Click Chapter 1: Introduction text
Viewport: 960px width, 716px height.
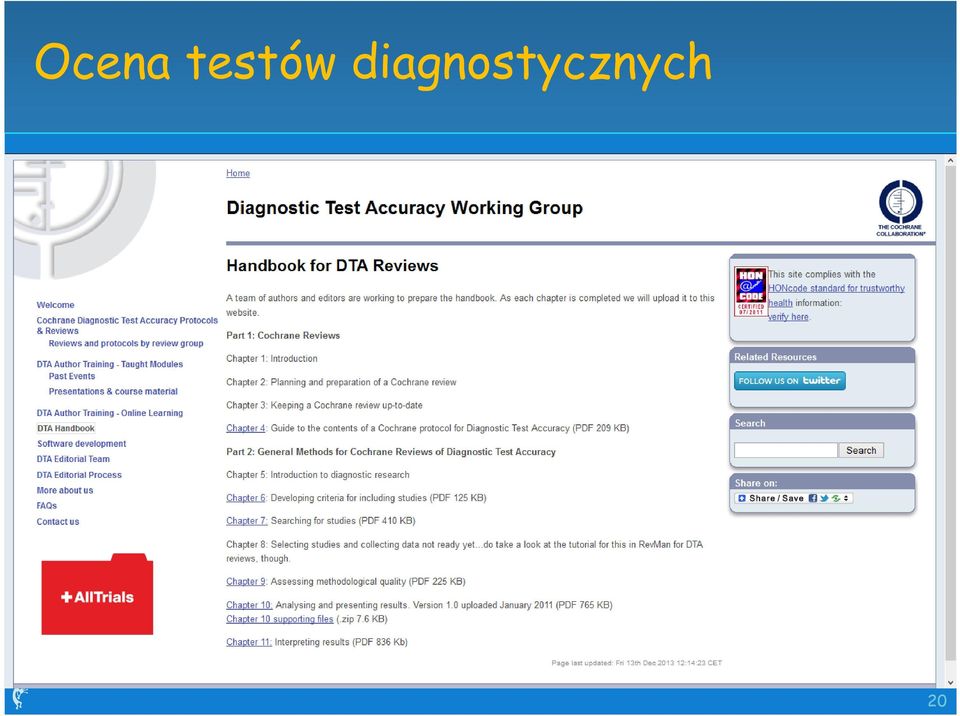tap(272, 359)
